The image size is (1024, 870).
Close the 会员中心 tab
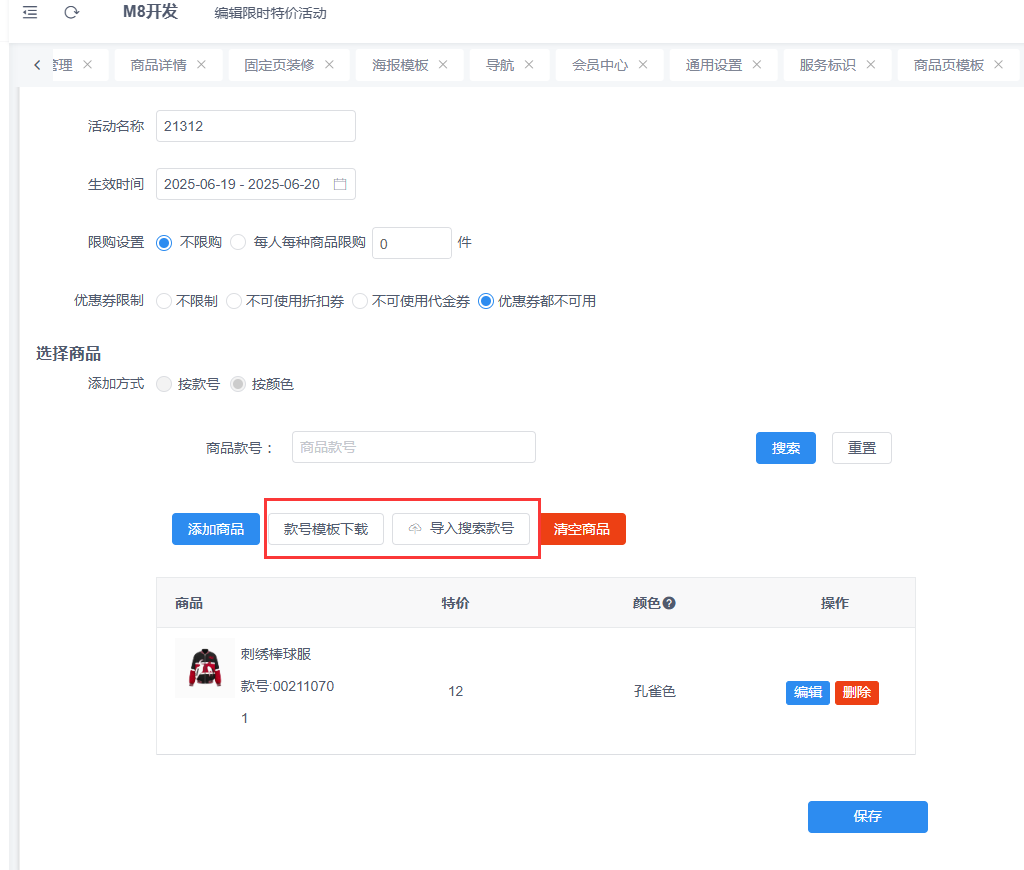point(643,65)
